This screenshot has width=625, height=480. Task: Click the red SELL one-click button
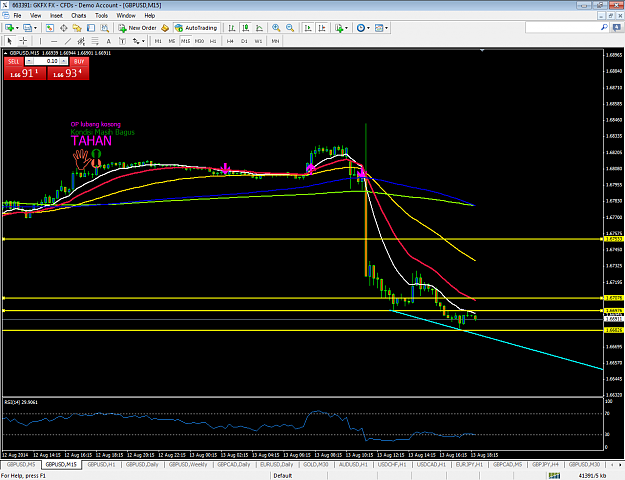(14, 61)
